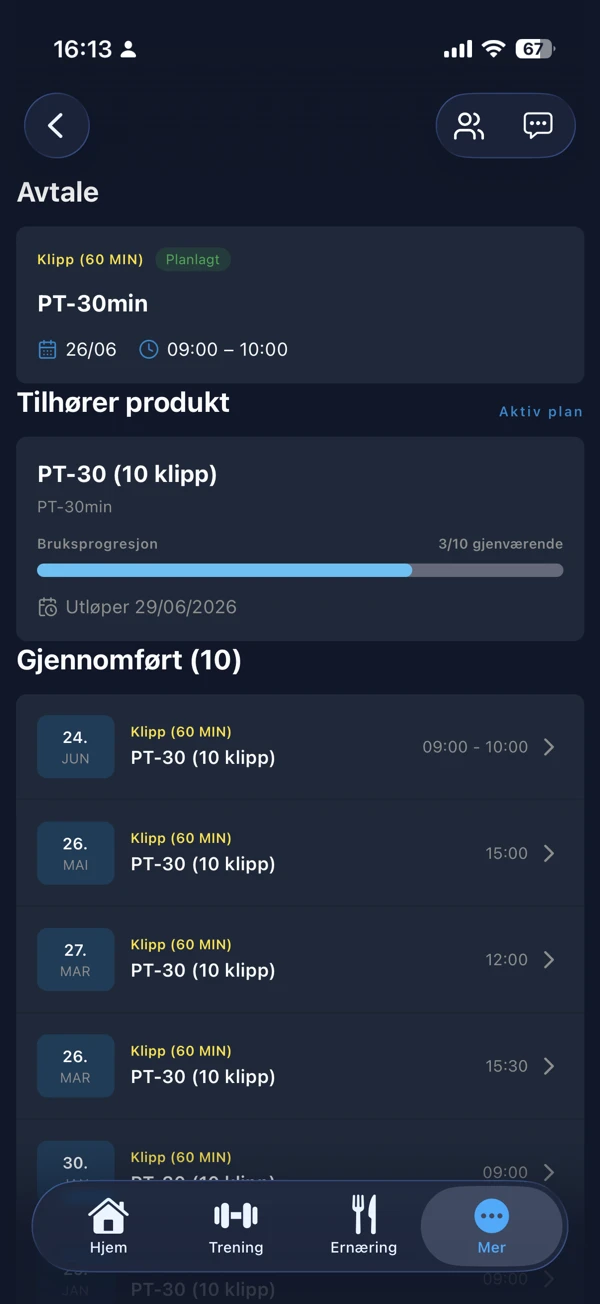Tap the clock icon beside 09:00 – 10:00
Screen dimensions: 600x1304
coord(148,349)
